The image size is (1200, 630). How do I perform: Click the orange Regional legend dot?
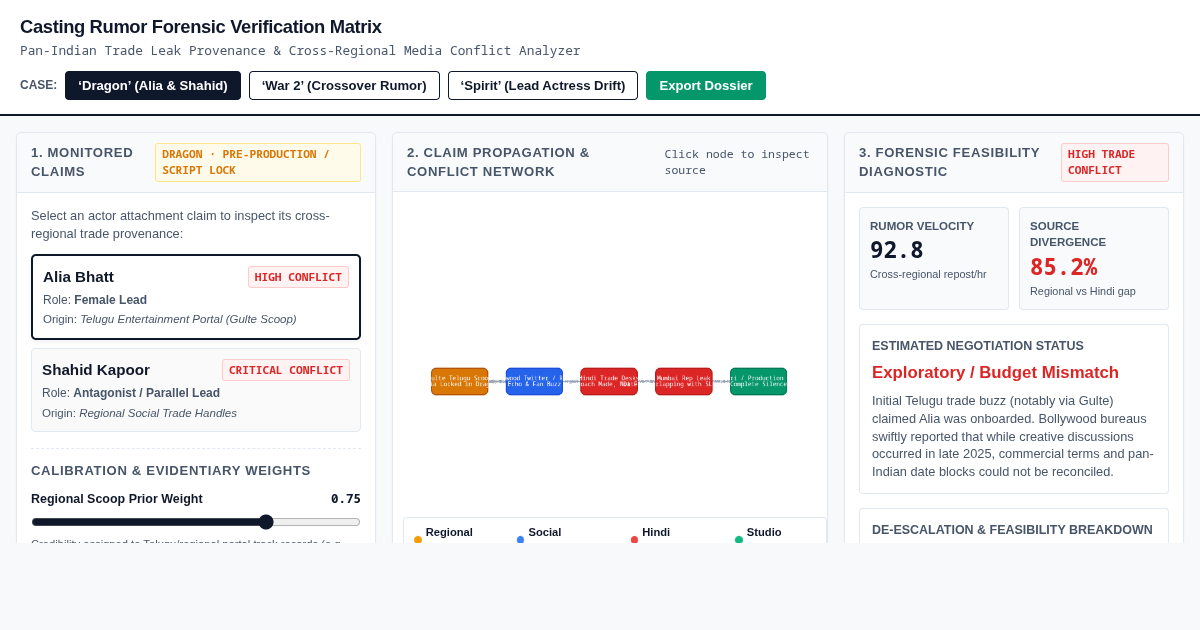[x=418, y=540]
